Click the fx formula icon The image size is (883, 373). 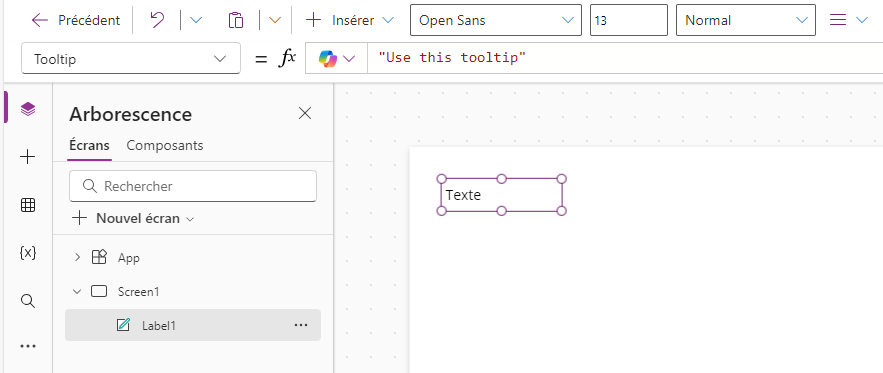point(287,59)
